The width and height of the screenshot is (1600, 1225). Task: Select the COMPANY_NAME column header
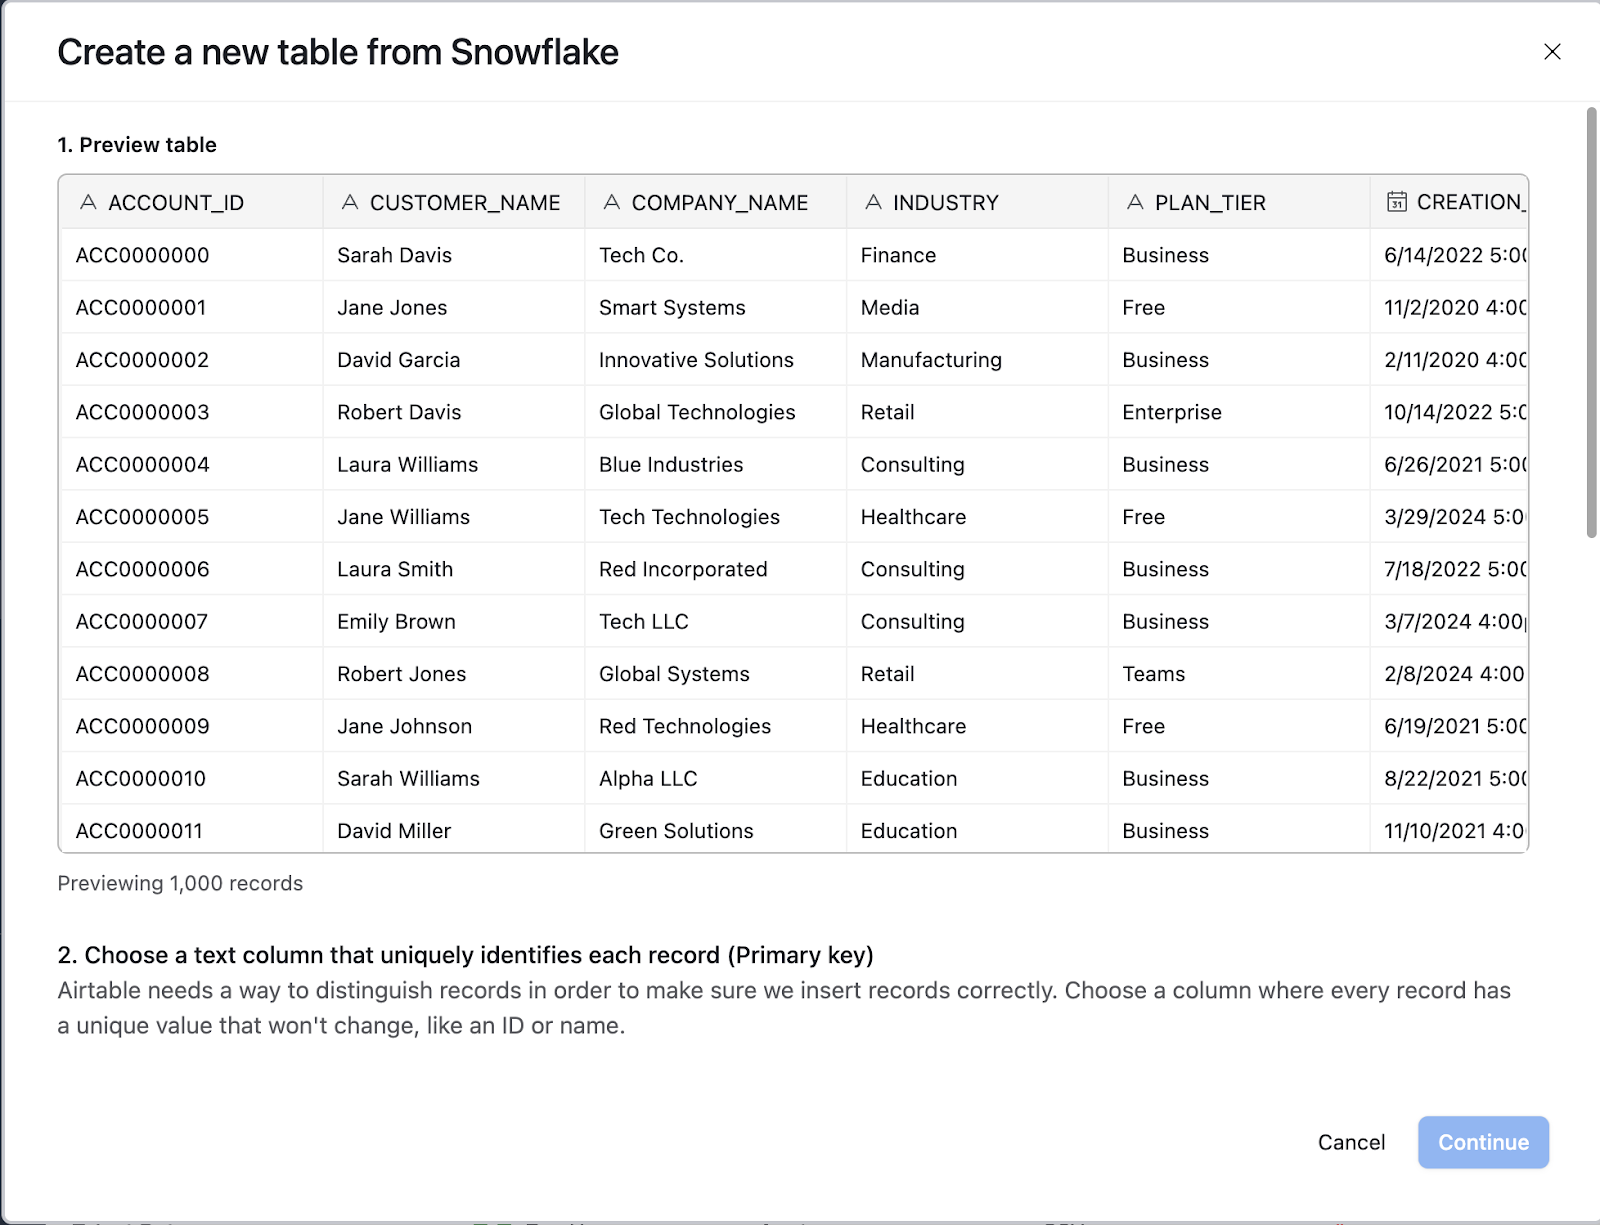click(x=716, y=202)
